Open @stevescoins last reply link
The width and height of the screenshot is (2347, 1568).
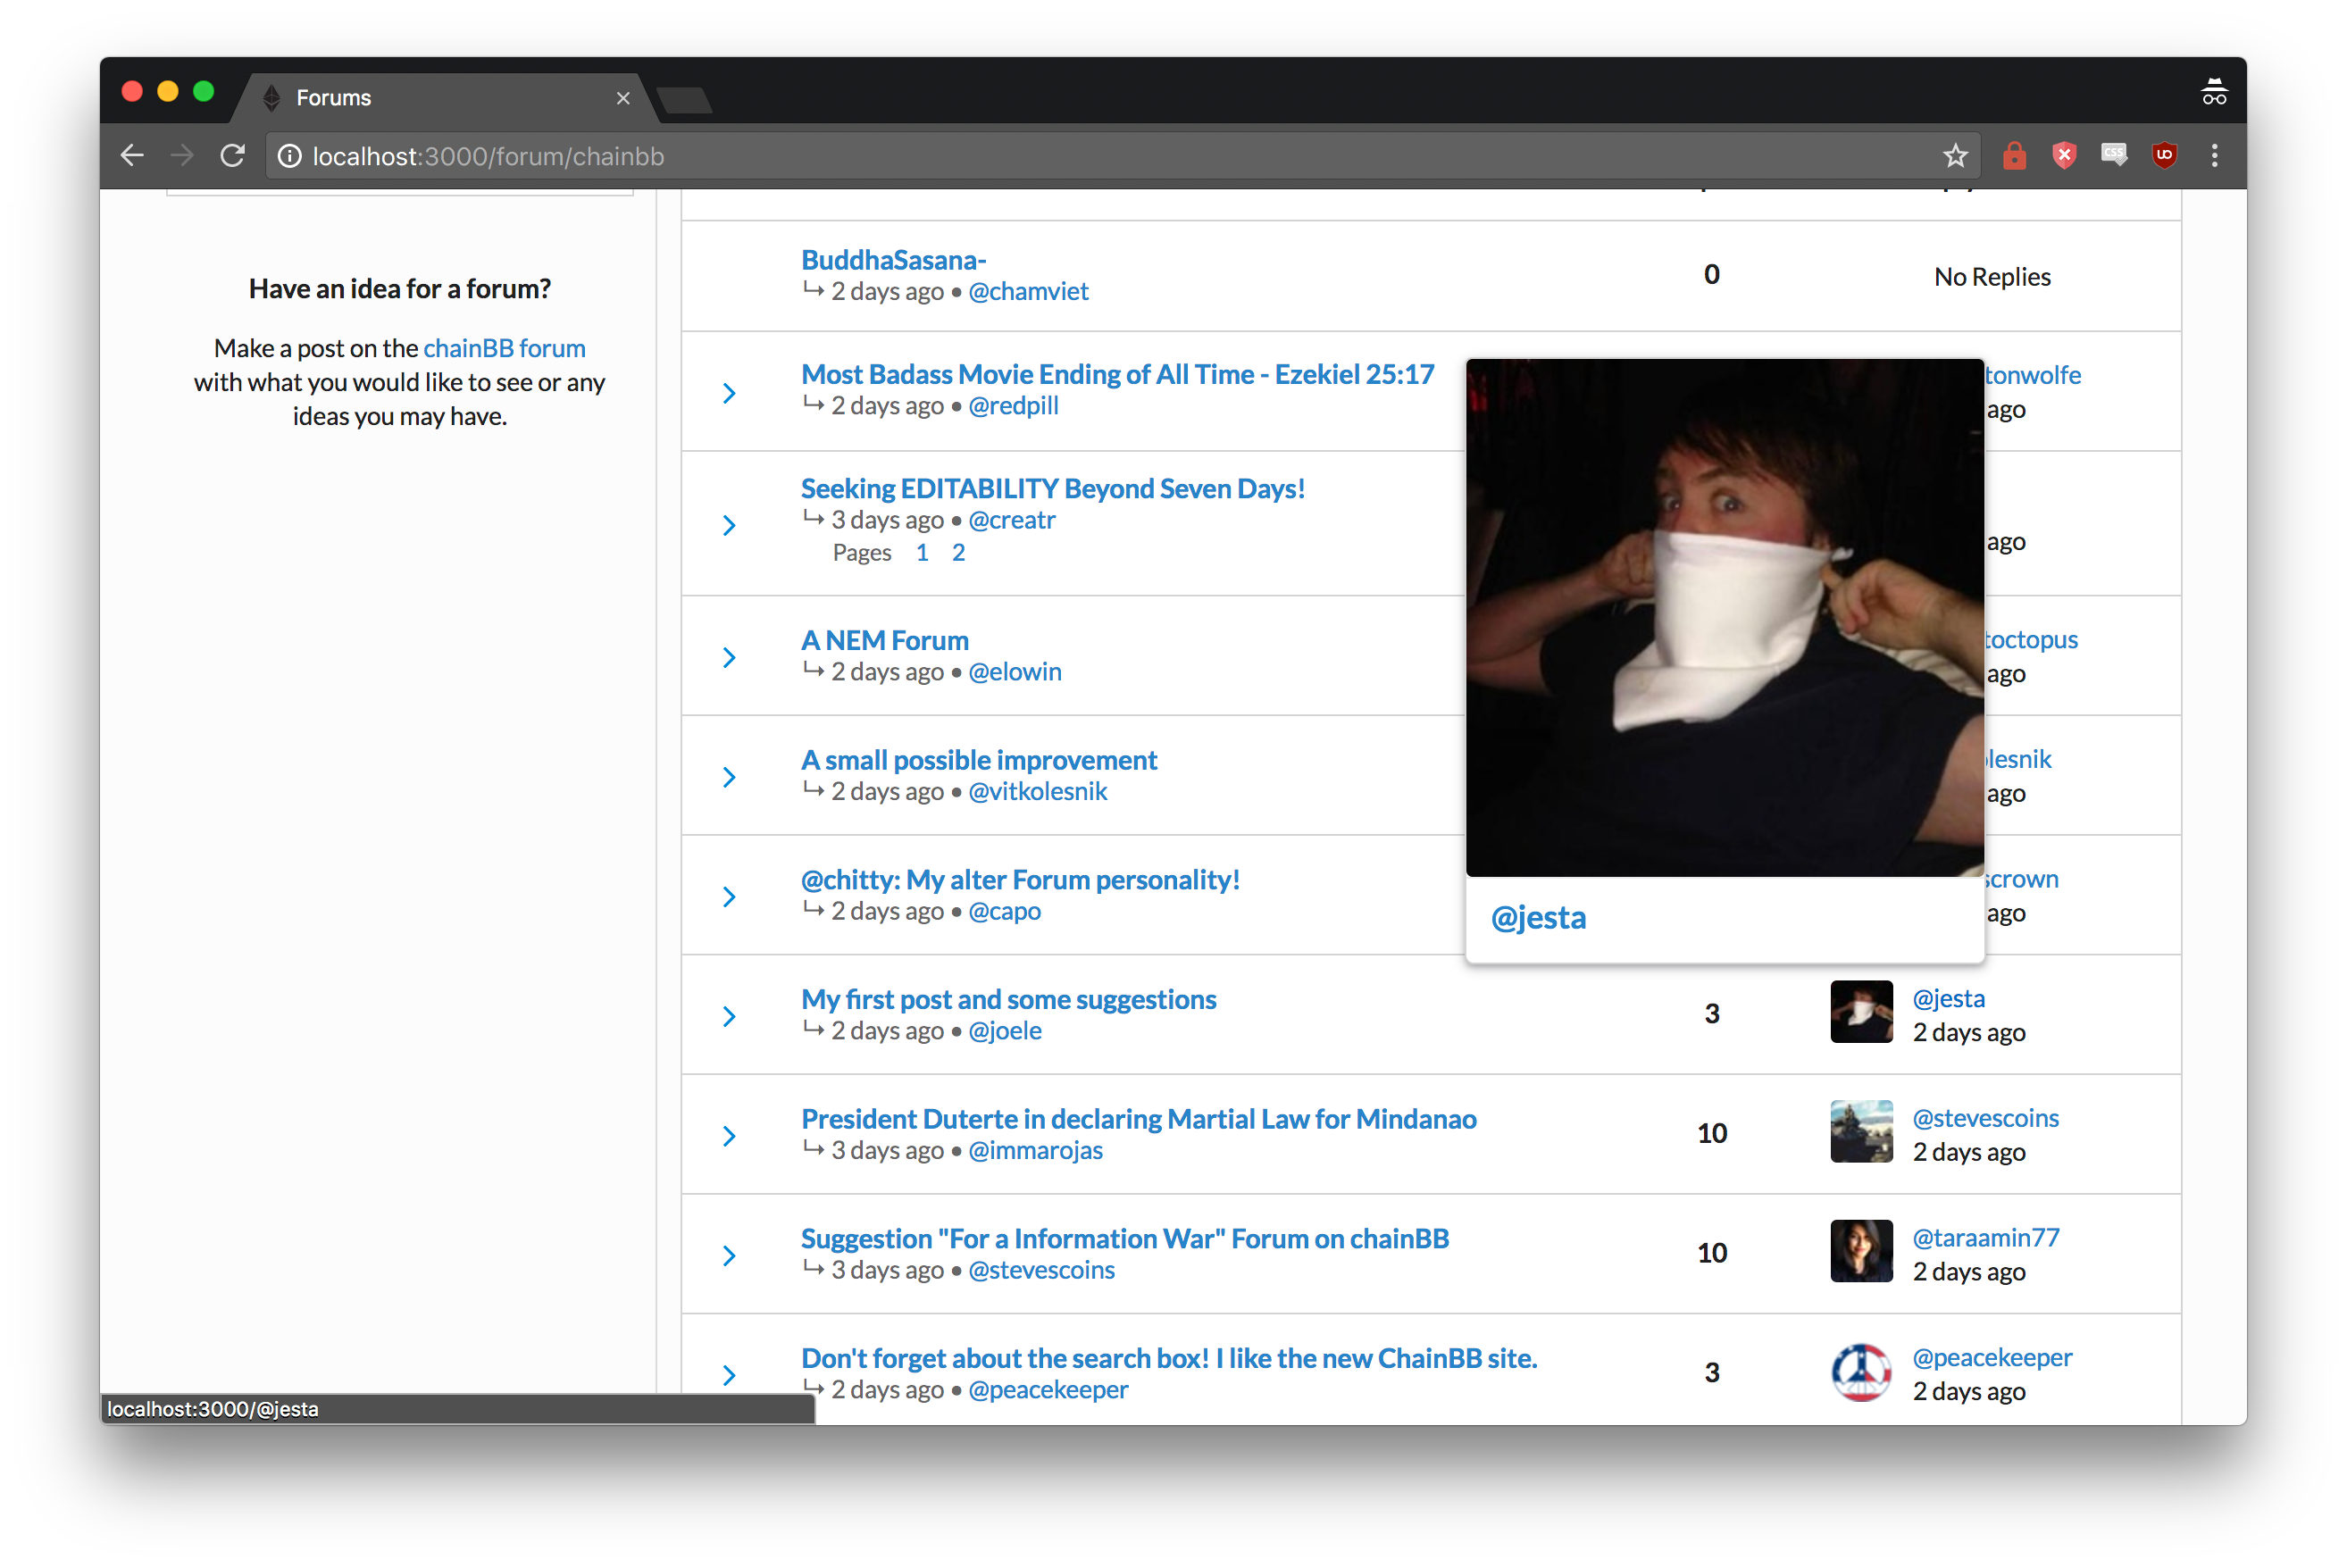1985,1118
